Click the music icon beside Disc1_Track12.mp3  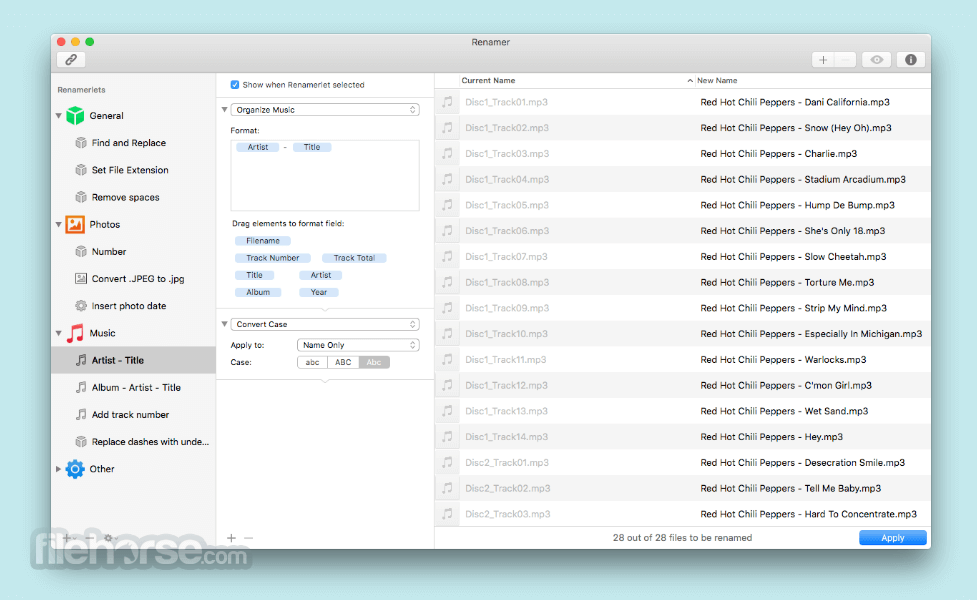click(447, 385)
